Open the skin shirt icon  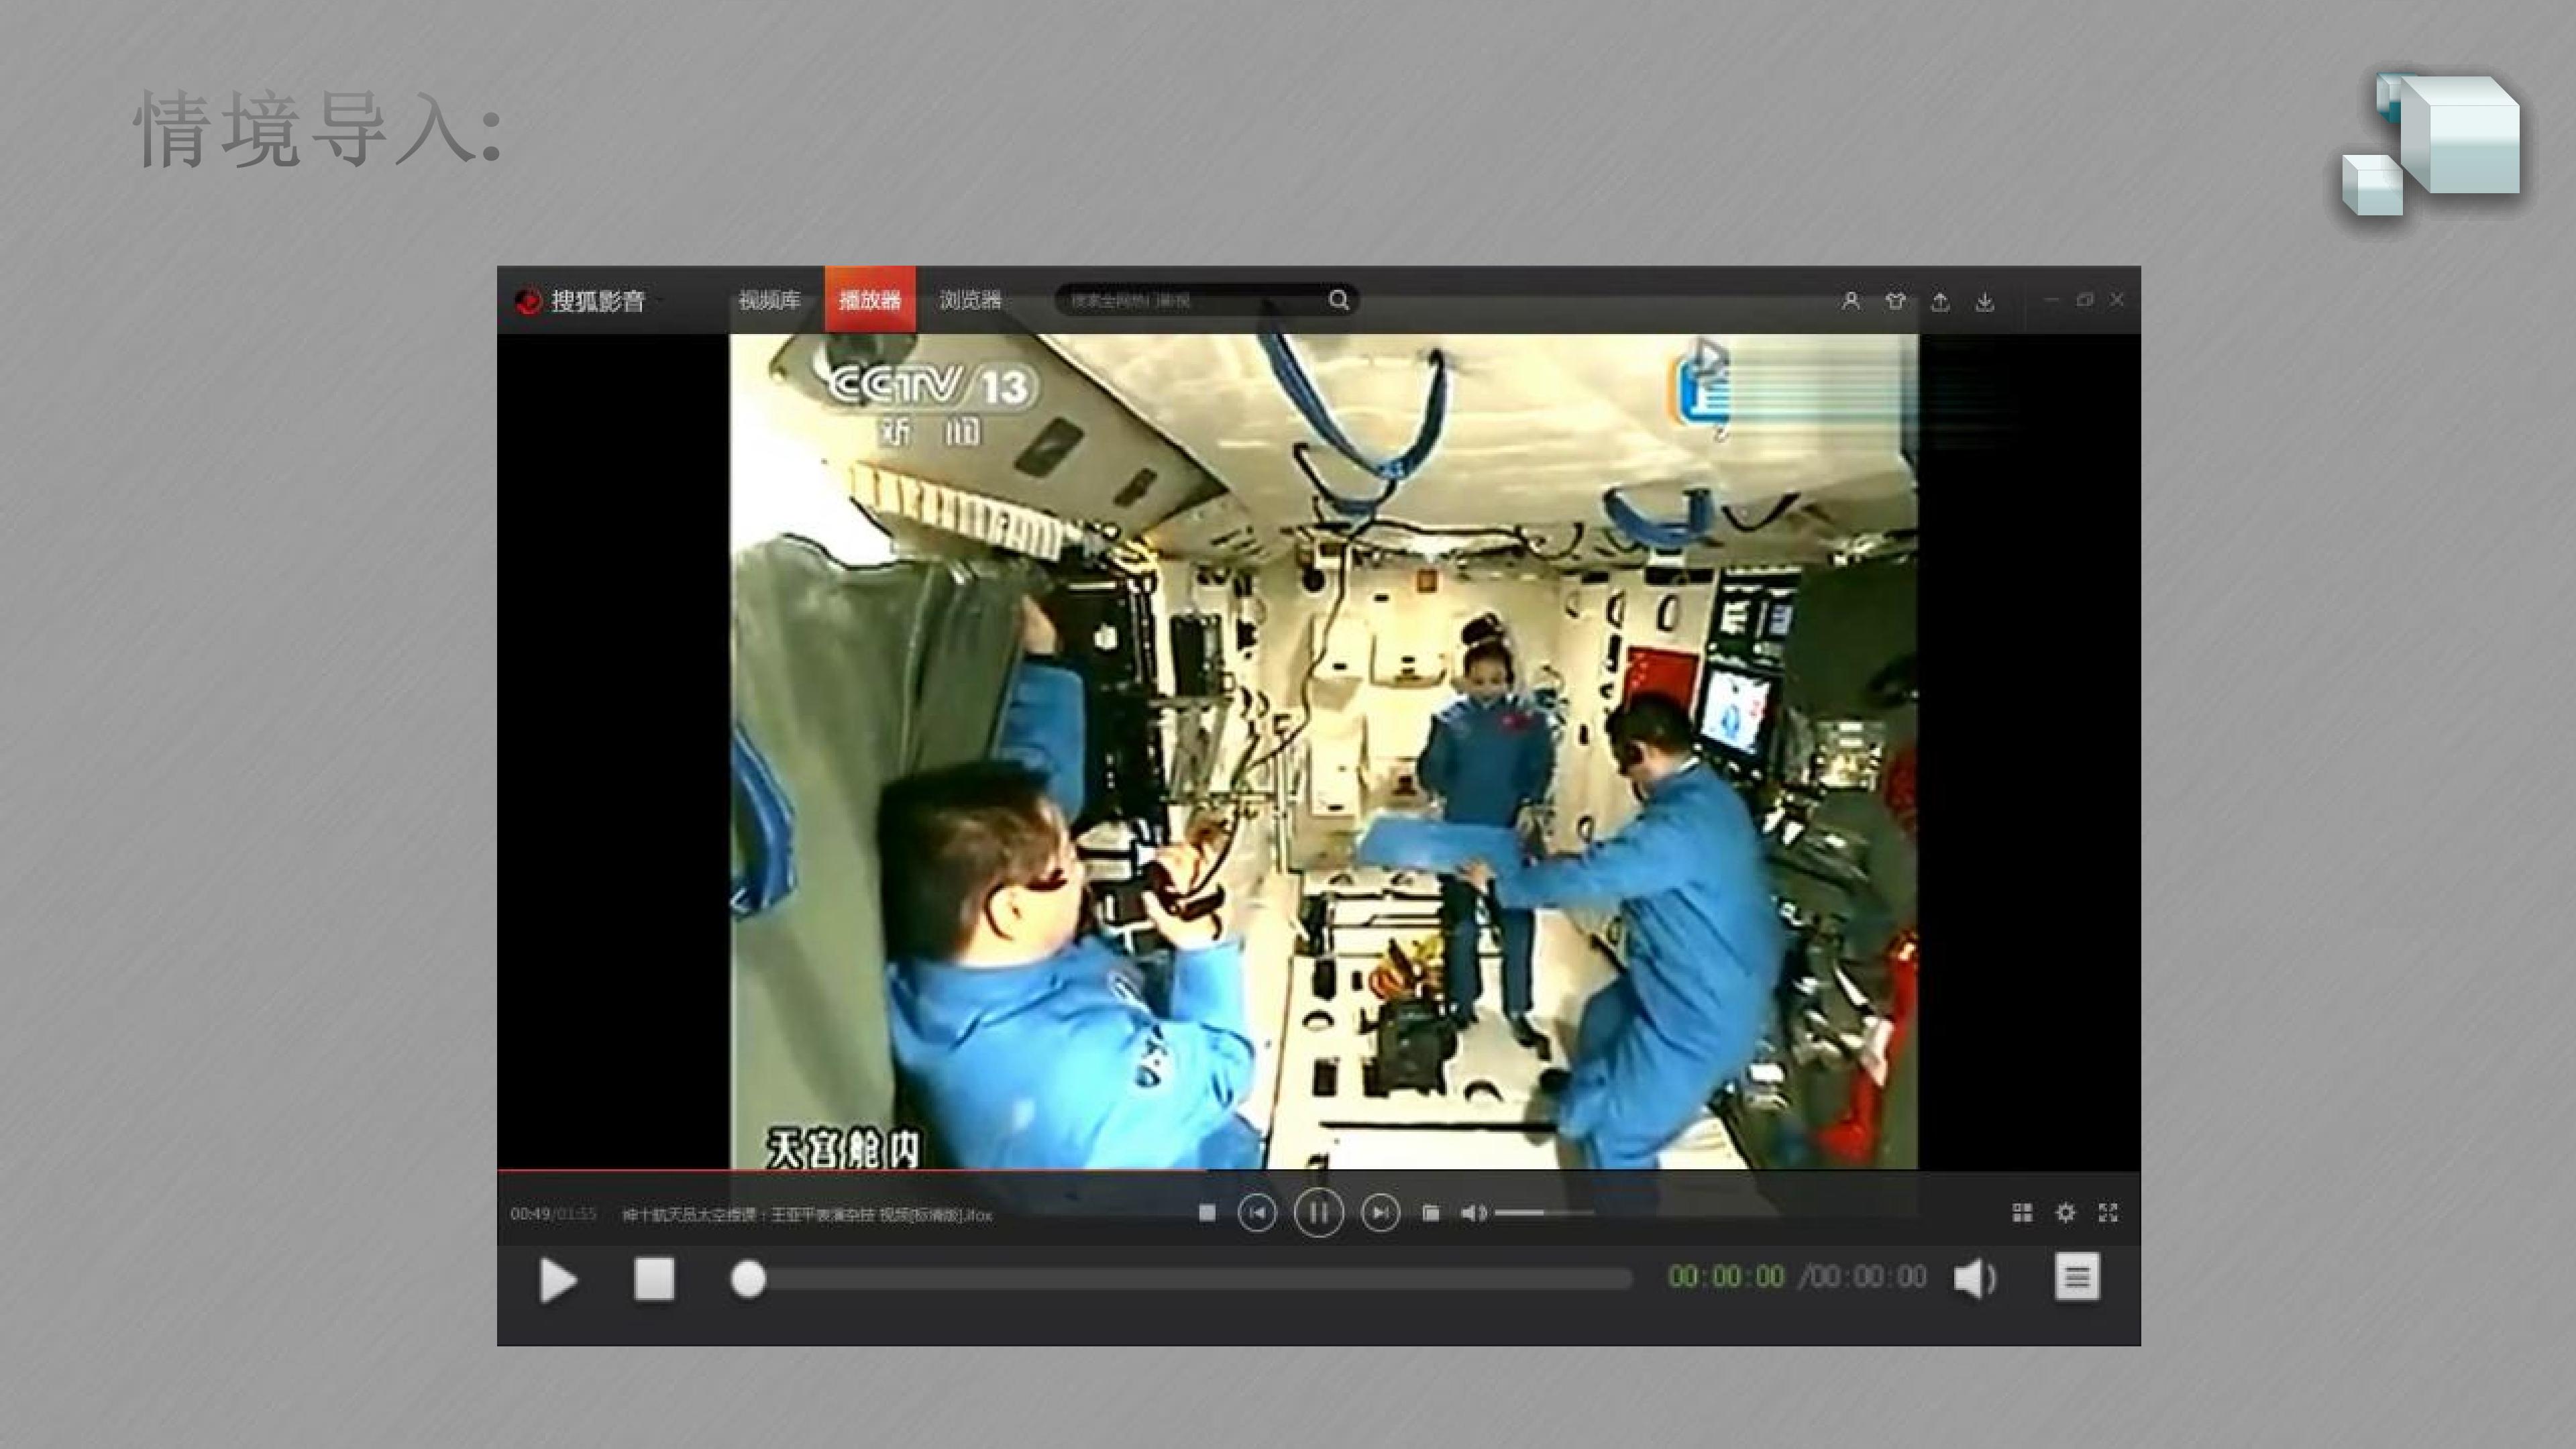tap(1895, 301)
